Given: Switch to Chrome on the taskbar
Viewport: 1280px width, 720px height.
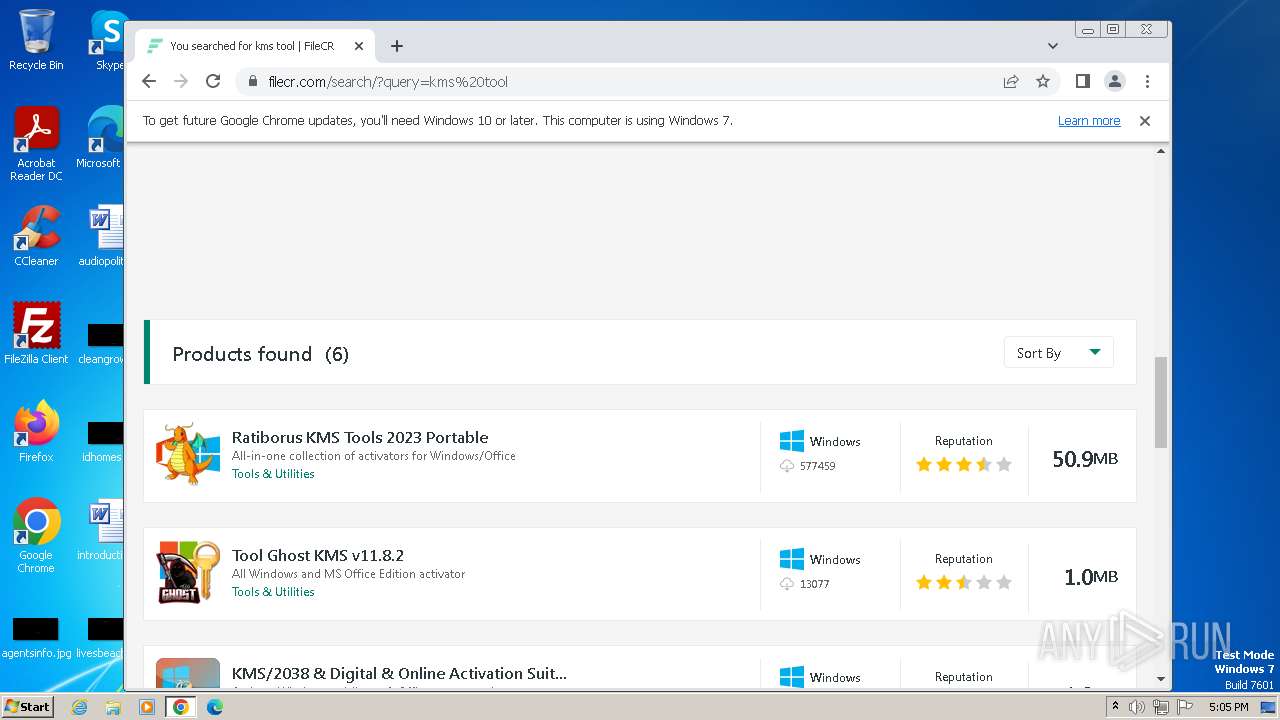Looking at the screenshot, I should point(181,707).
